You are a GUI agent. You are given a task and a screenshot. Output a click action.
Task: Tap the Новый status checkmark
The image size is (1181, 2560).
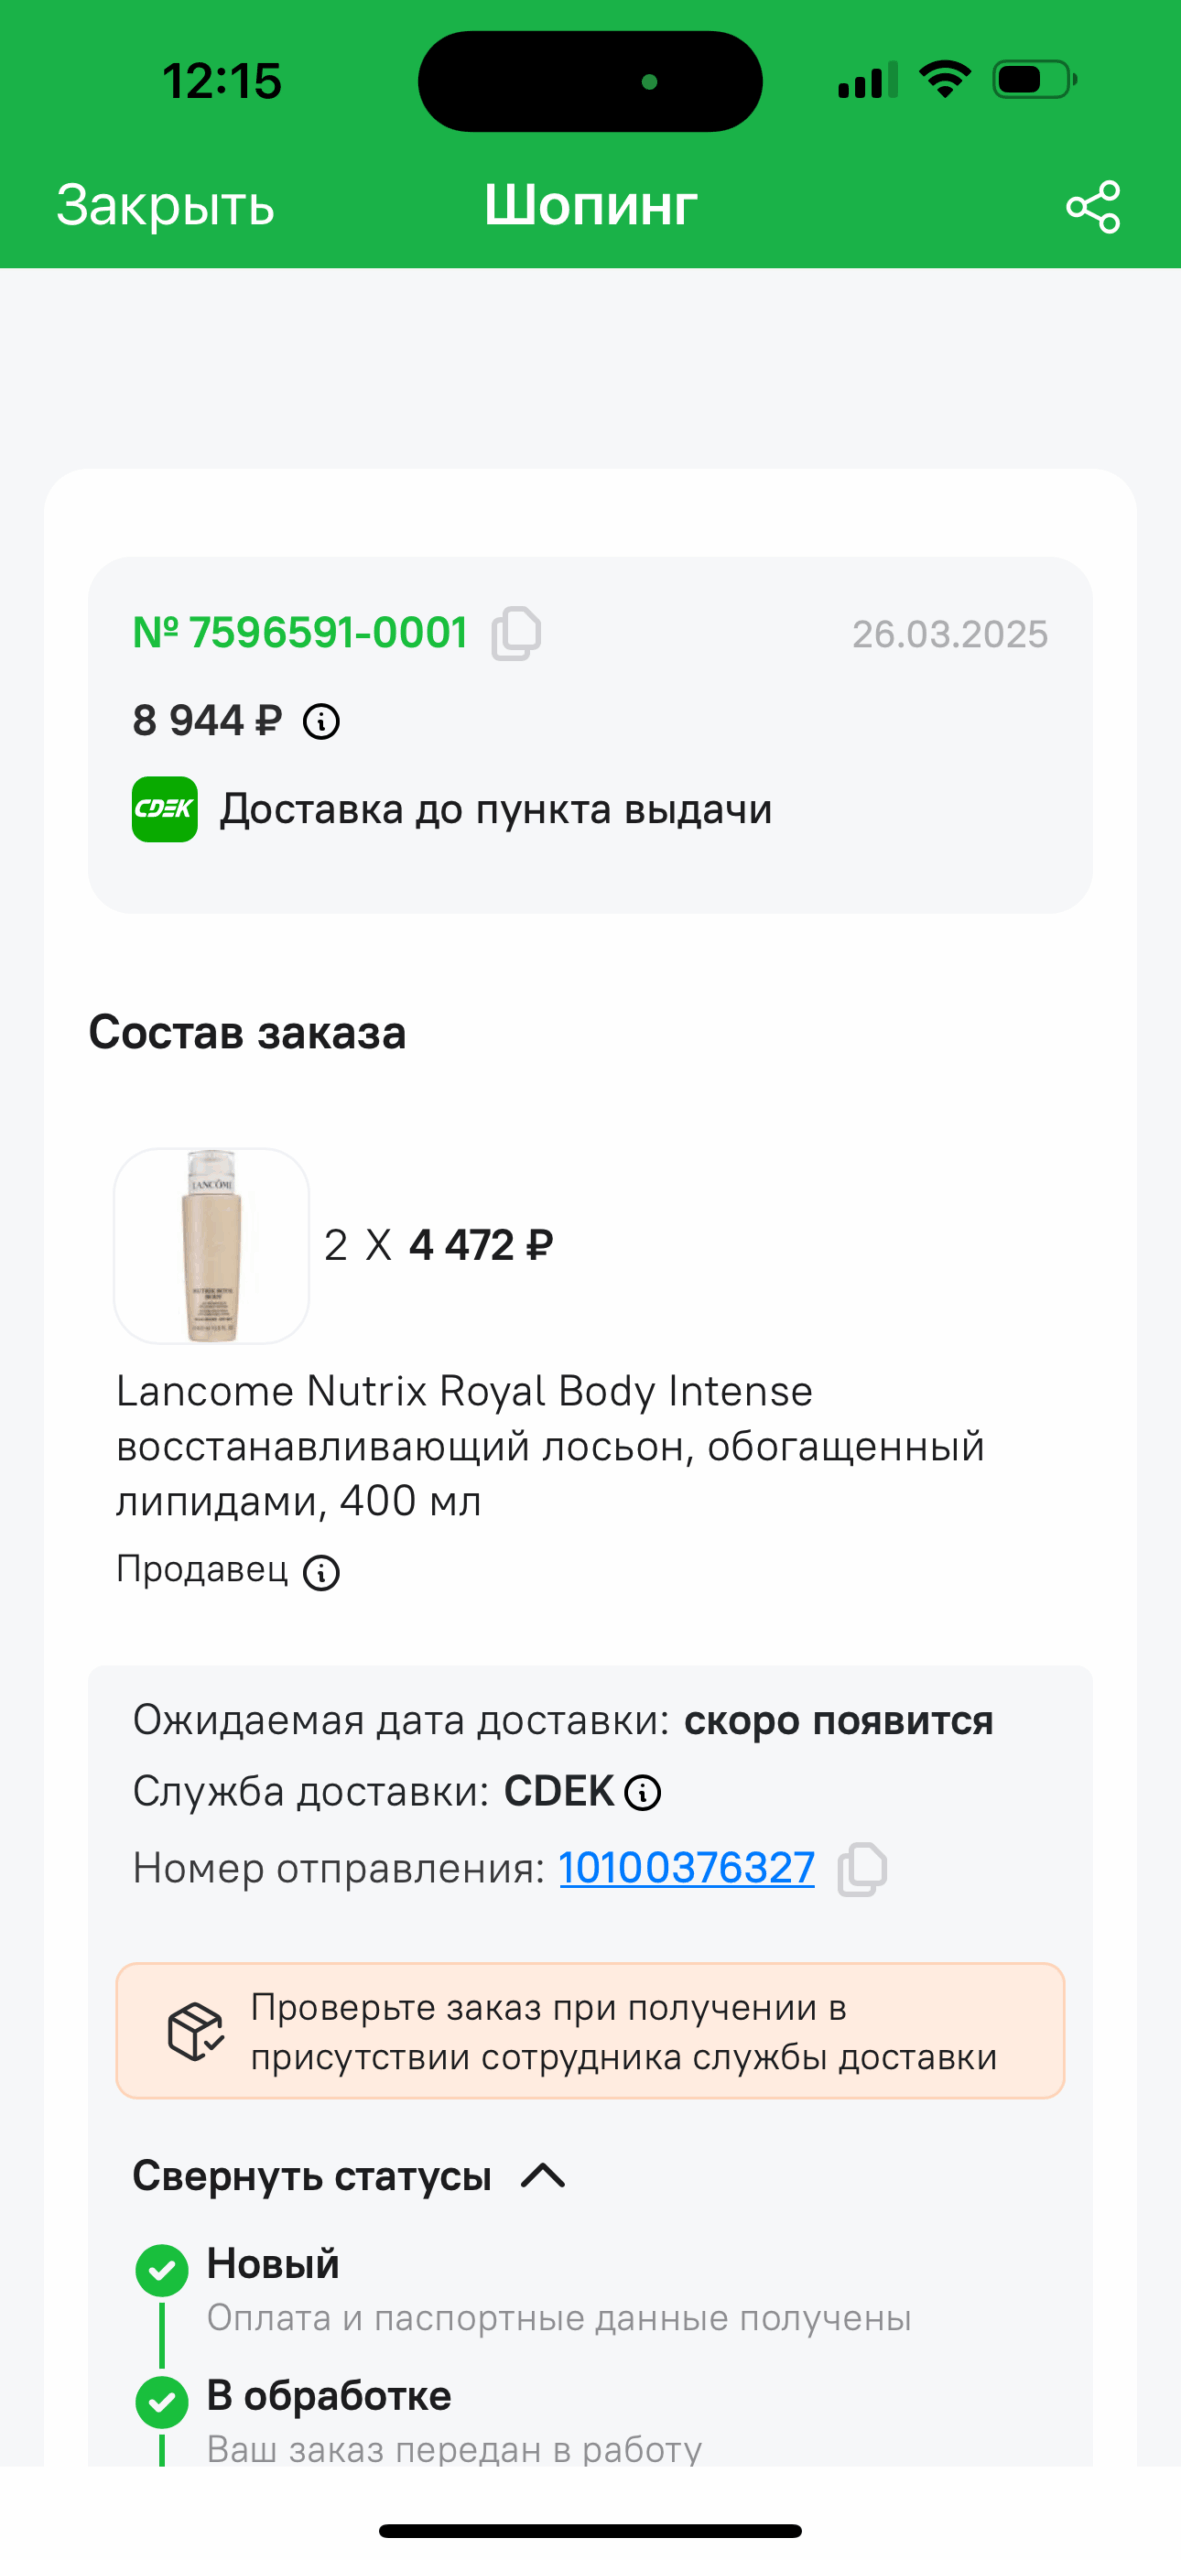[x=162, y=2270]
